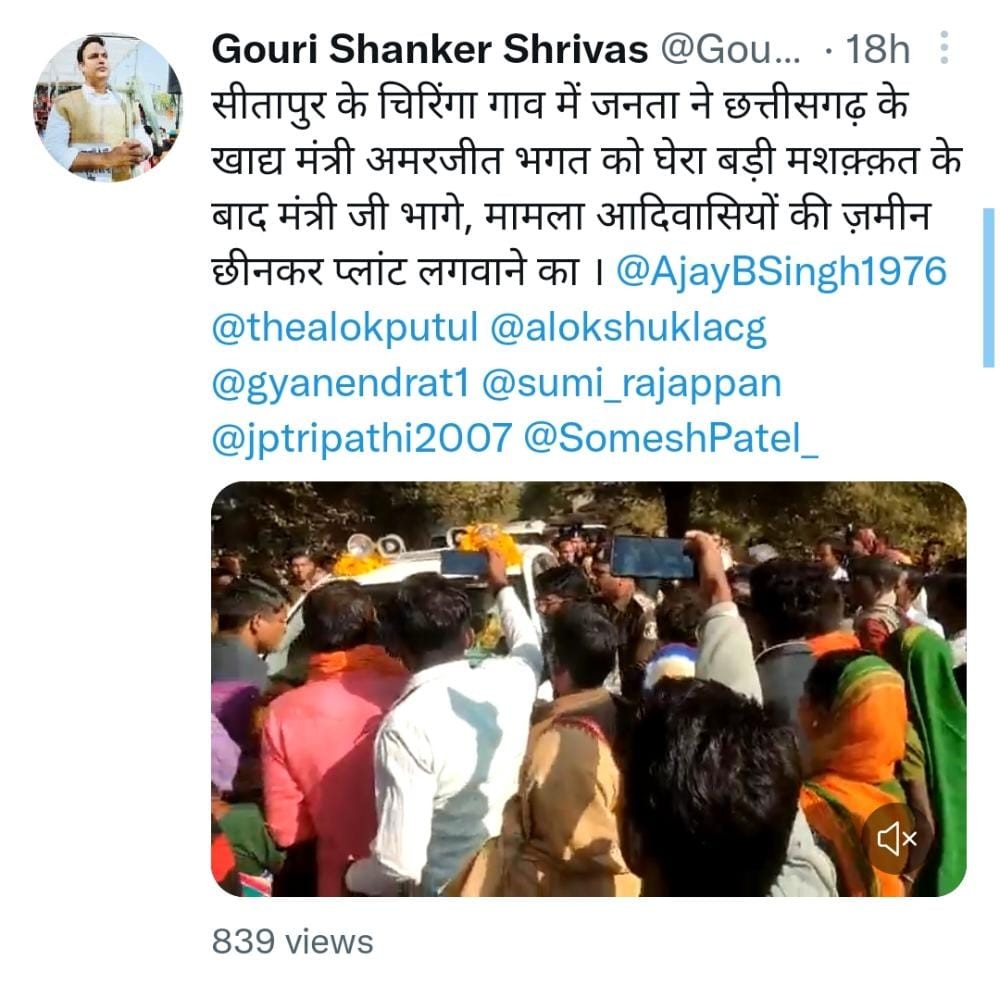Open the @gyanendrat1 mention
1000x985 pixels.
click(x=340, y=384)
